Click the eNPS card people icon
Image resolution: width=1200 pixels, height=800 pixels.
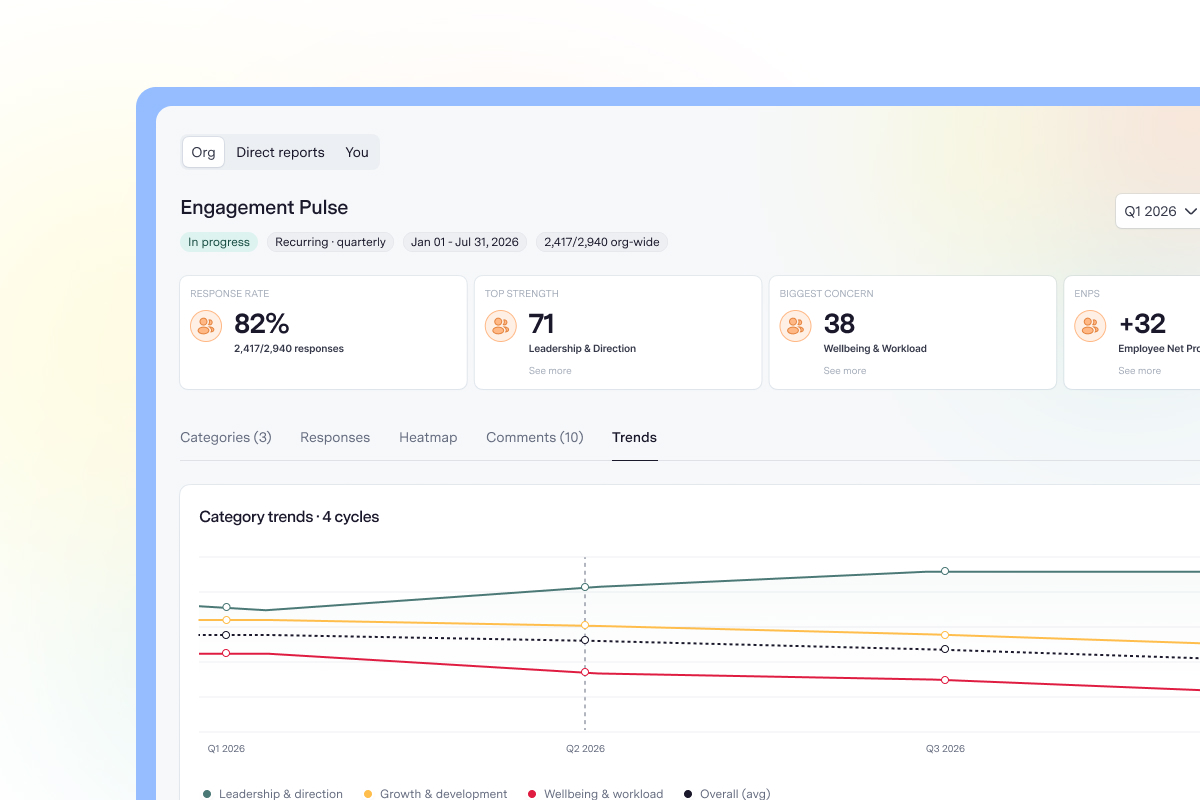pos(1090,326)
